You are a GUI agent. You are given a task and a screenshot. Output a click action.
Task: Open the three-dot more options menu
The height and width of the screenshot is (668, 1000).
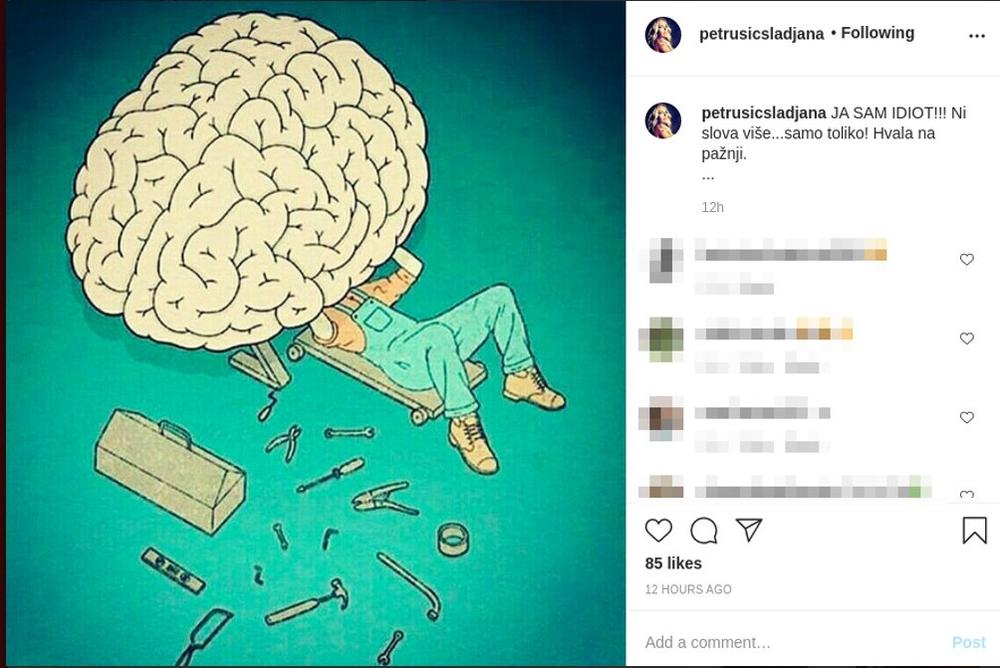(976, 36)
